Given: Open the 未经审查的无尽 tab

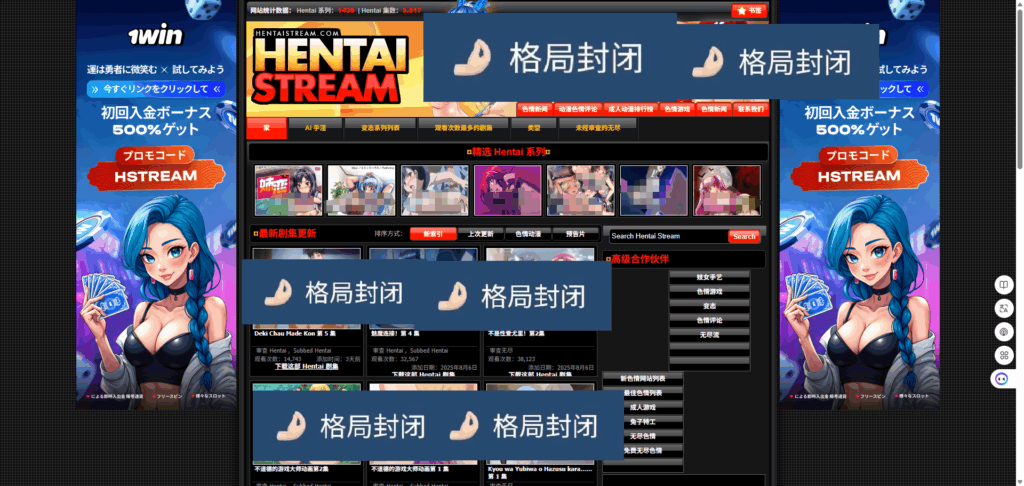Looking at the screenshot, I should pyautogui.click(x=598, y=129).
